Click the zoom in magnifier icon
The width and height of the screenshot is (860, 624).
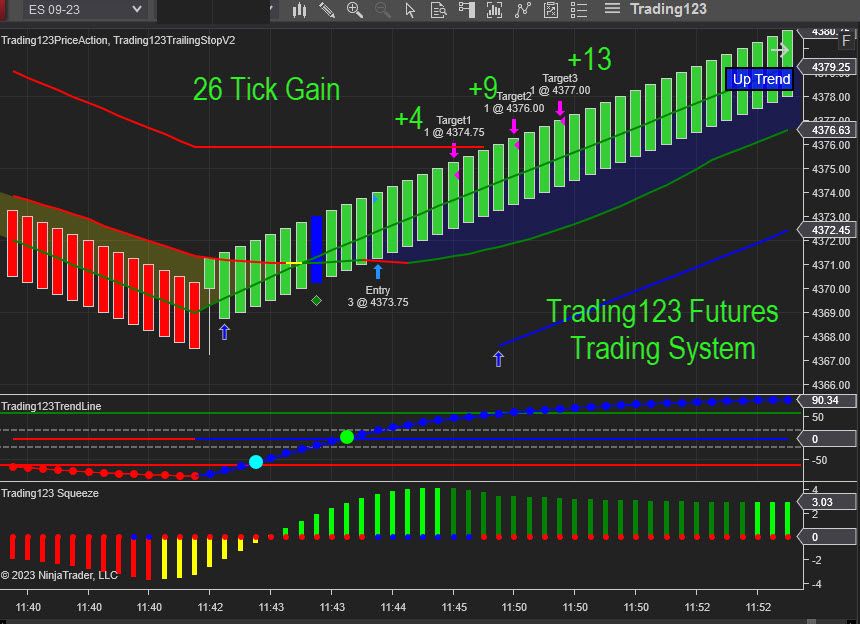pos(355,10)
